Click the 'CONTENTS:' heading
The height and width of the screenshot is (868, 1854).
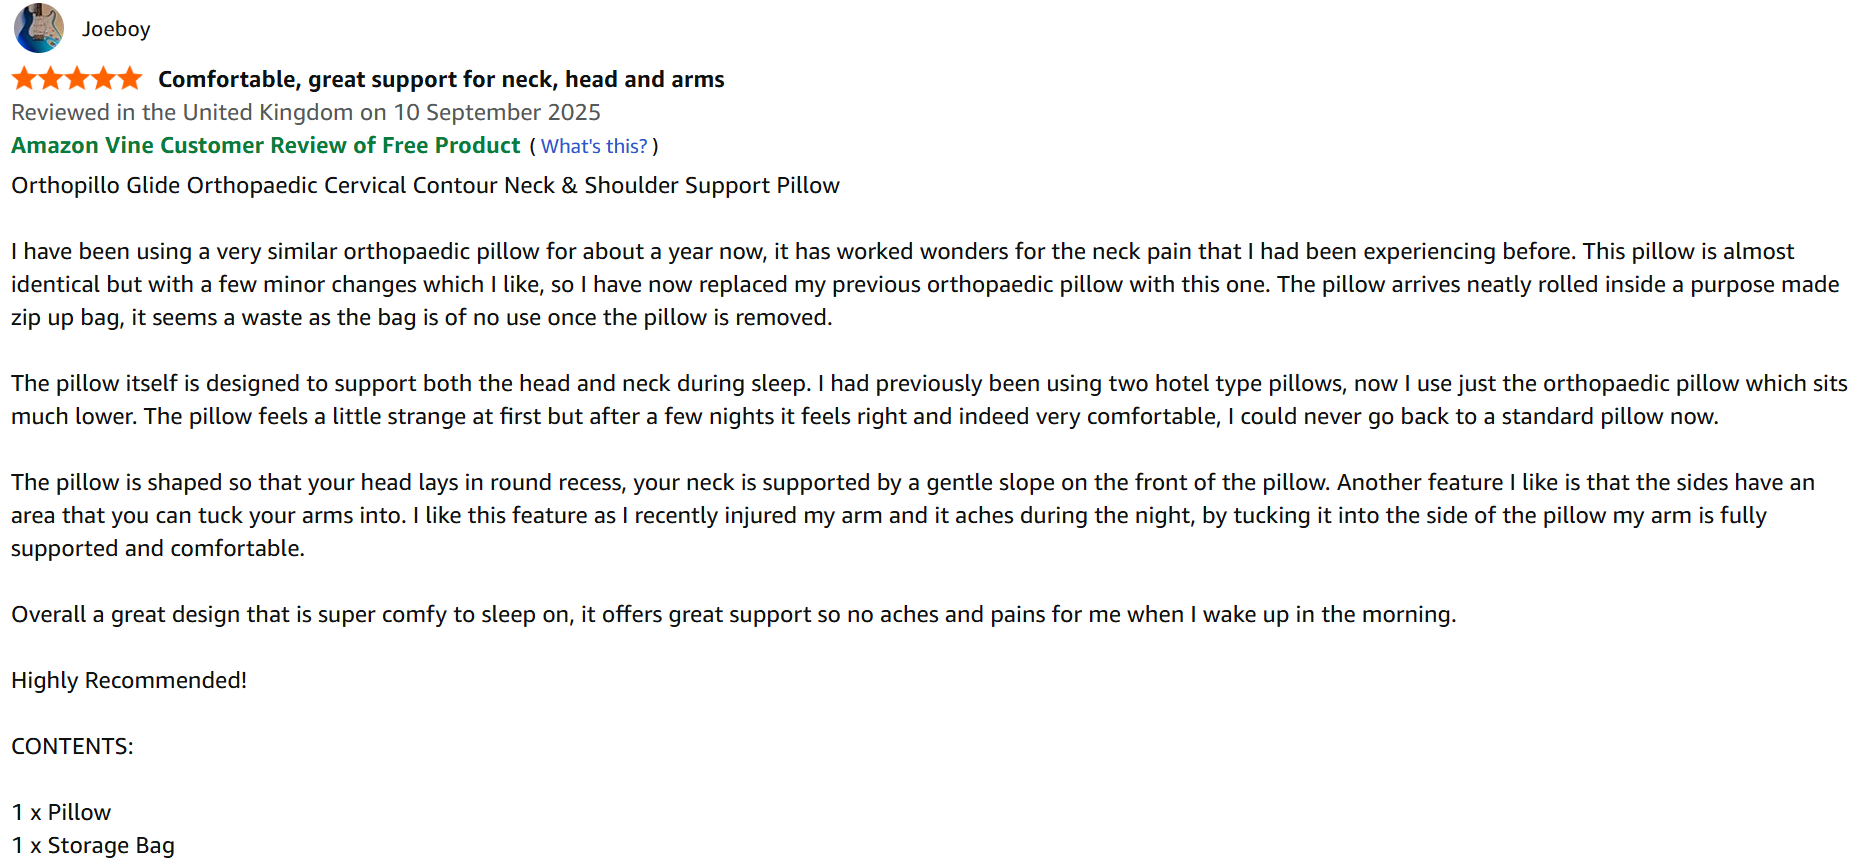coord(72,746)
